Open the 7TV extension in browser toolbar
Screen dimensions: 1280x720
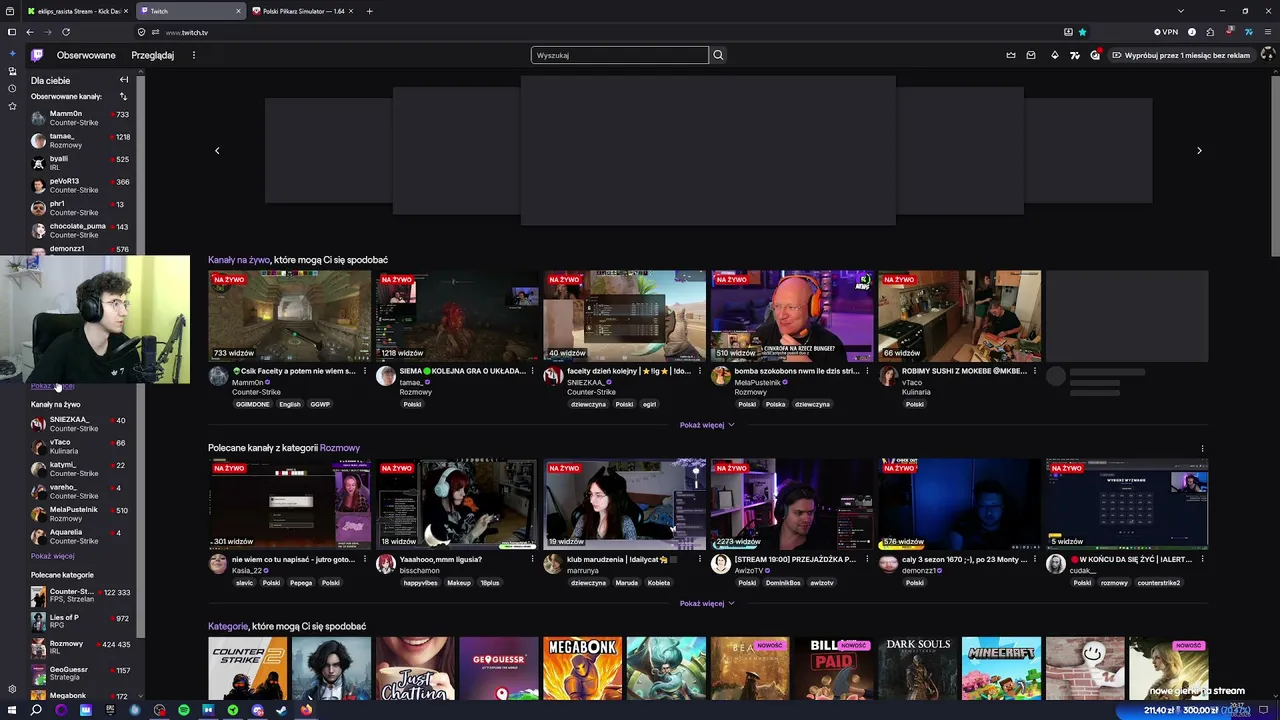1248,32
